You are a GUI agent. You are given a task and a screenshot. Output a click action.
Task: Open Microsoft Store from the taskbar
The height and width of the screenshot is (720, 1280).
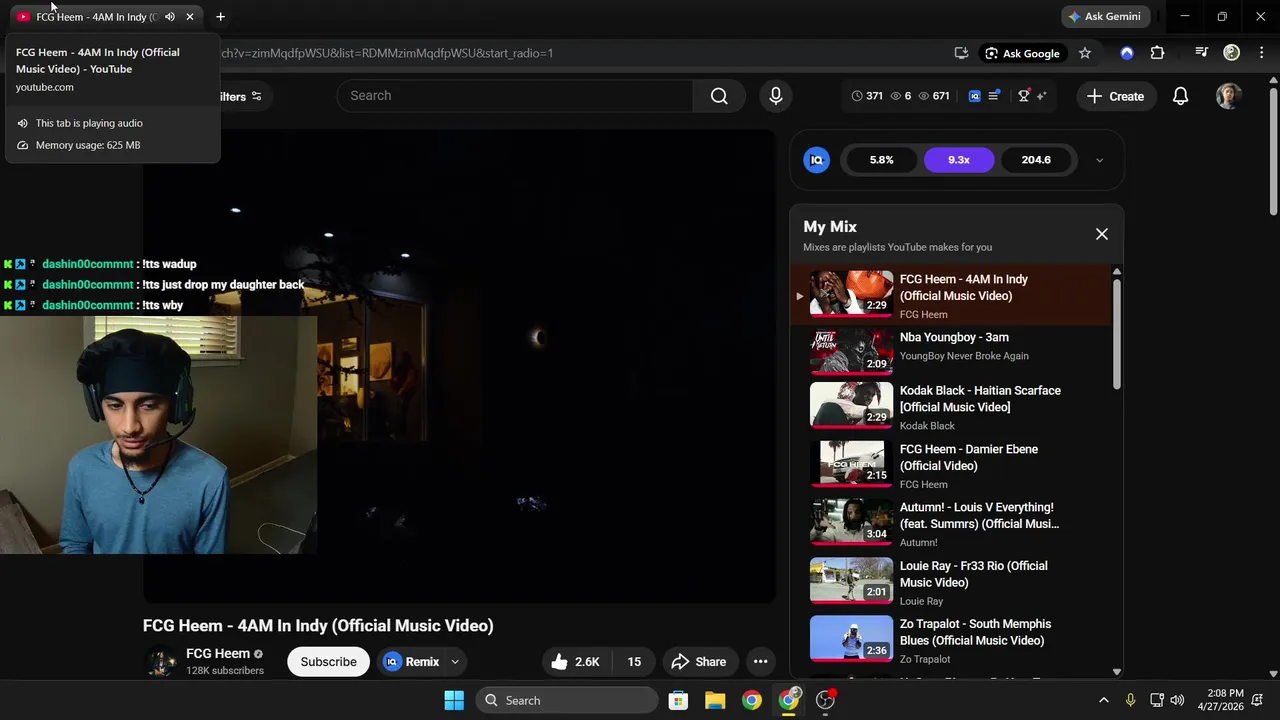pyautogui.click(x=678, y=700)
